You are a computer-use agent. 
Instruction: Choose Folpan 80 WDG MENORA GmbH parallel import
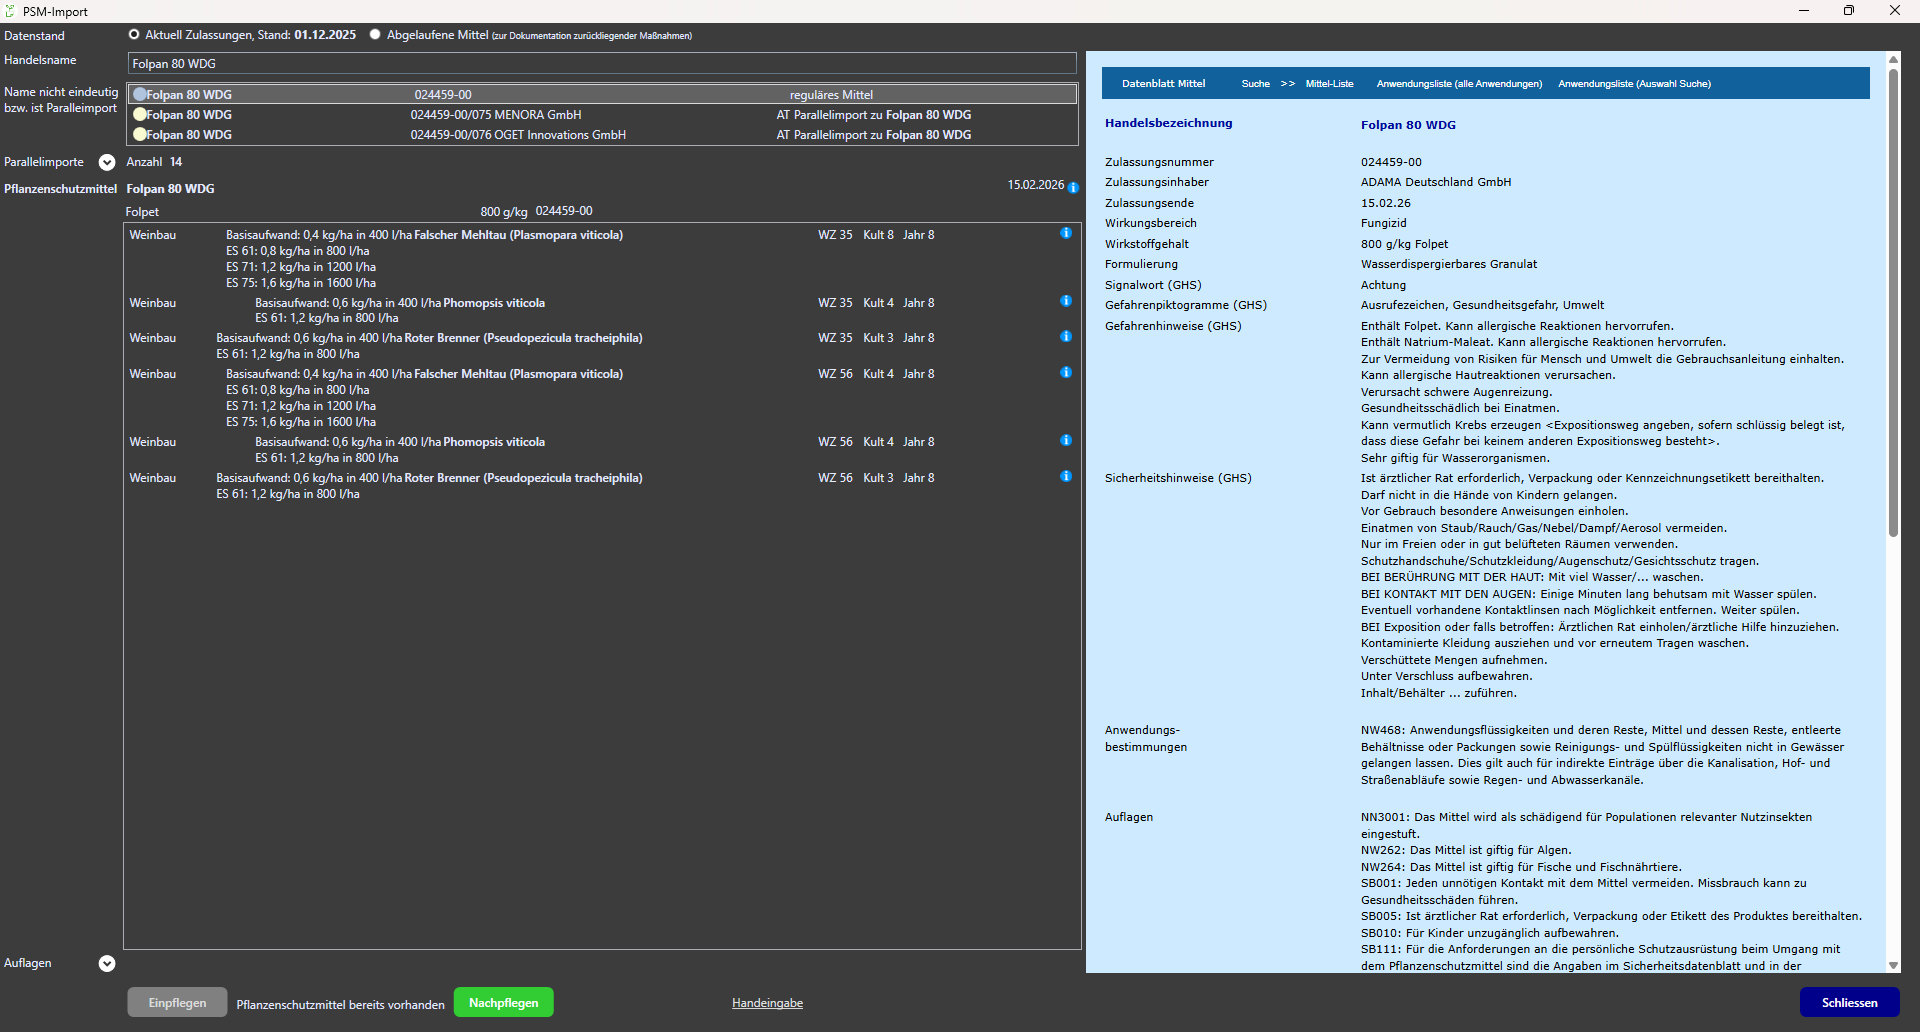(x=141, y=115)
